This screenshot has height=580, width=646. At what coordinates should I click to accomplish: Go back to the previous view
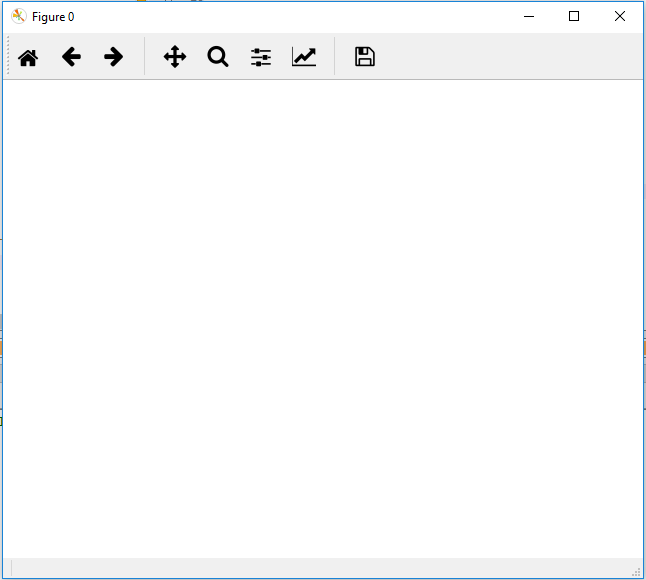tap(71, 57)
